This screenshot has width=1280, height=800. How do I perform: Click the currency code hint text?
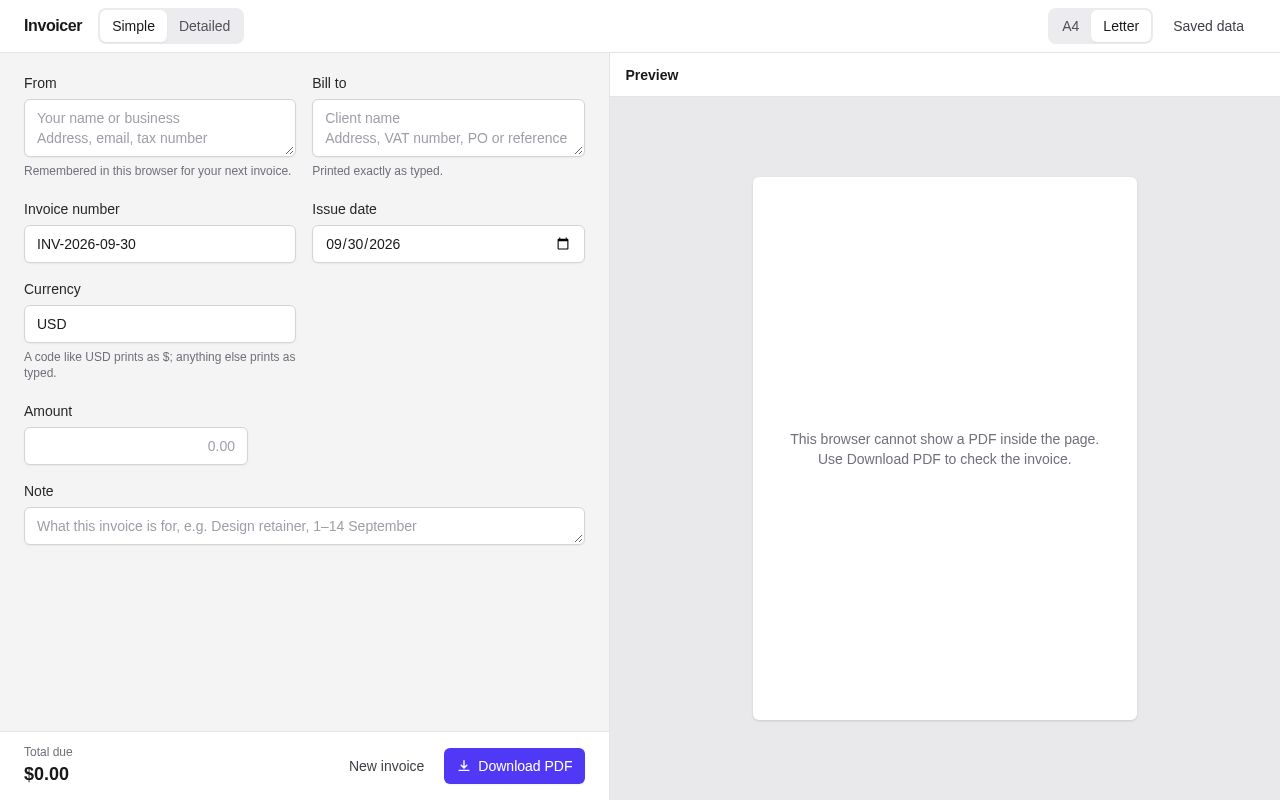point(160,365)
